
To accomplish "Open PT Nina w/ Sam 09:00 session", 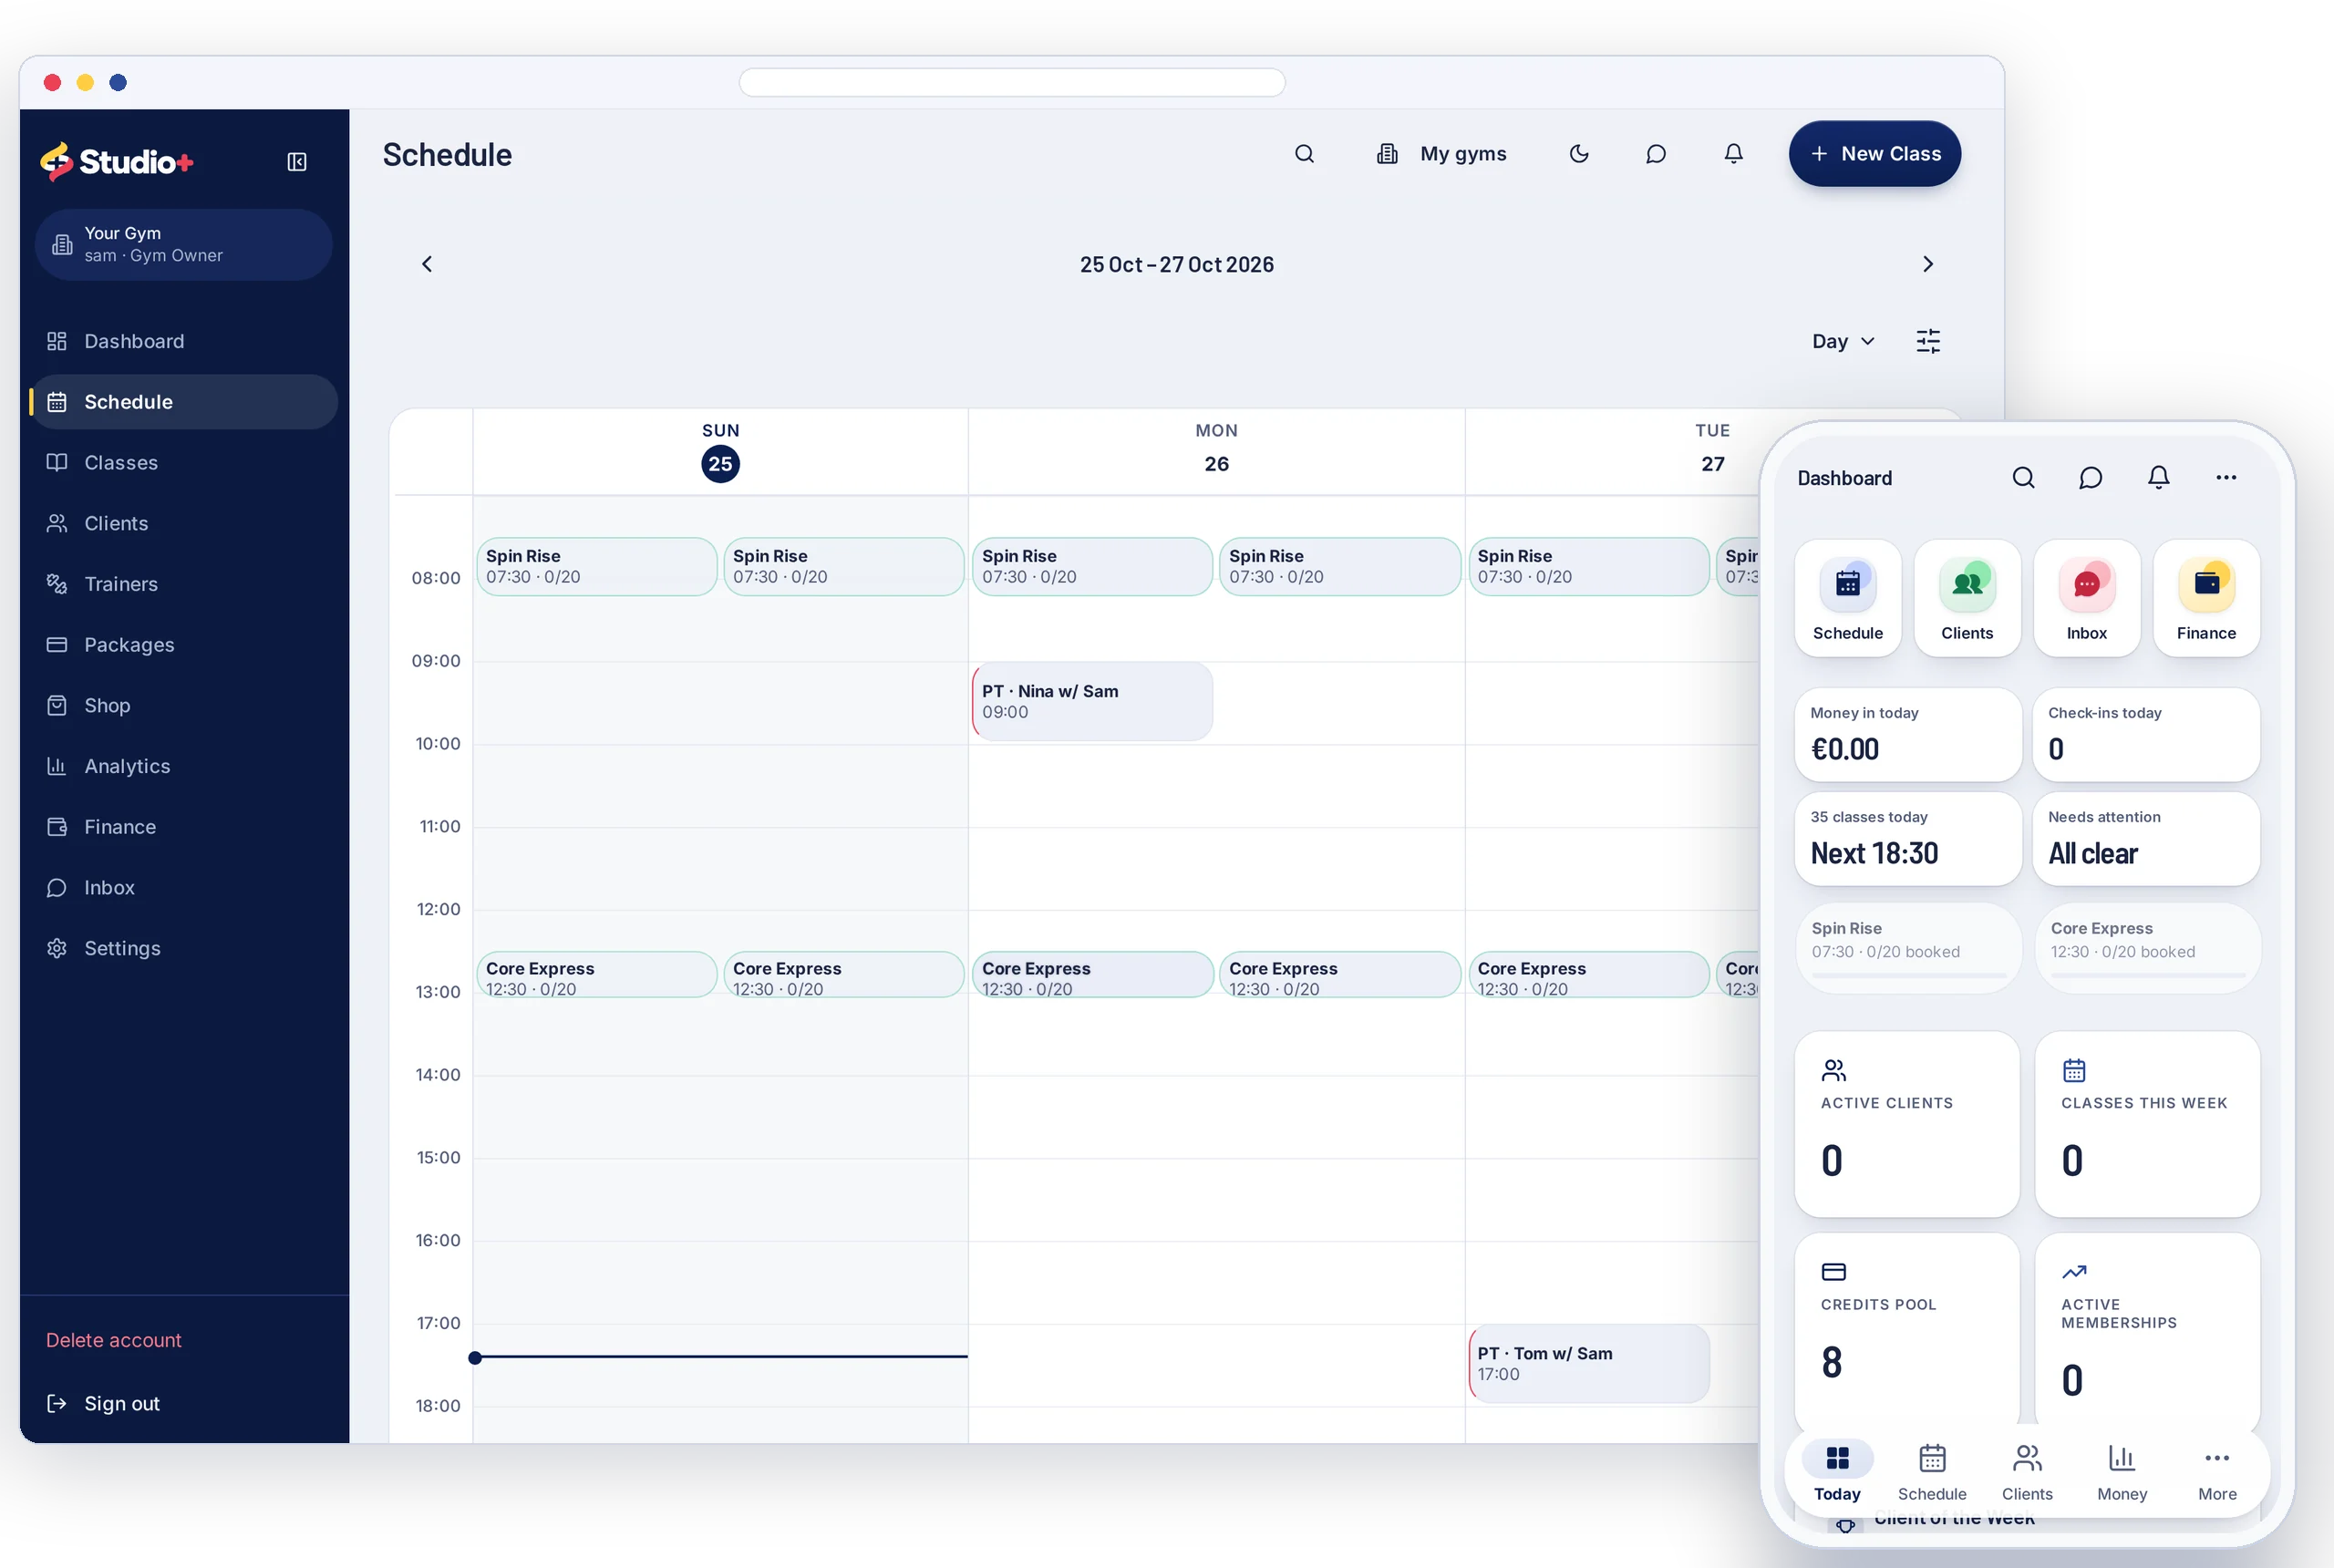I will (x=1092, y=702).
